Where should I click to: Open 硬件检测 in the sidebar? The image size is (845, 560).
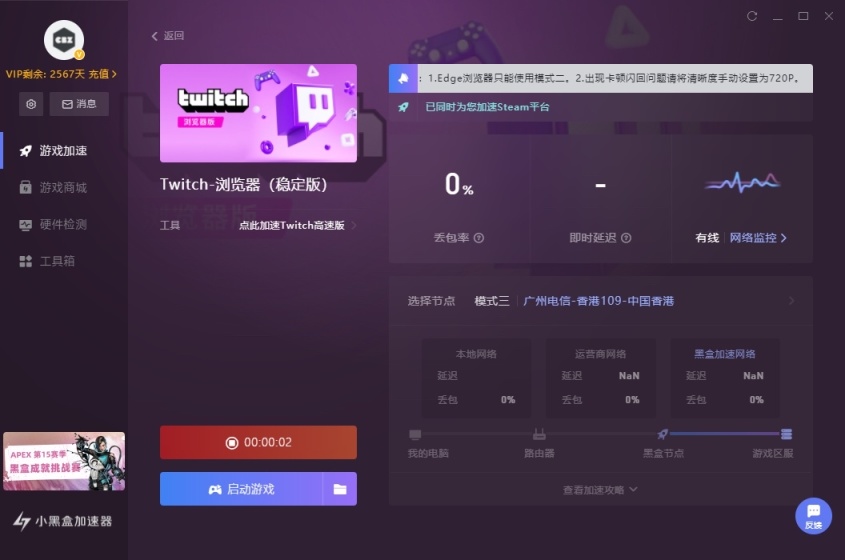63,224
